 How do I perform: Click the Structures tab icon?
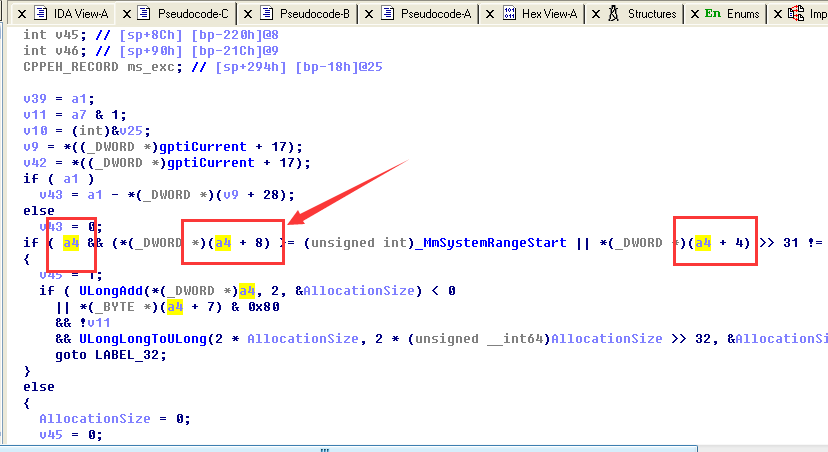[x=614, y=14]
